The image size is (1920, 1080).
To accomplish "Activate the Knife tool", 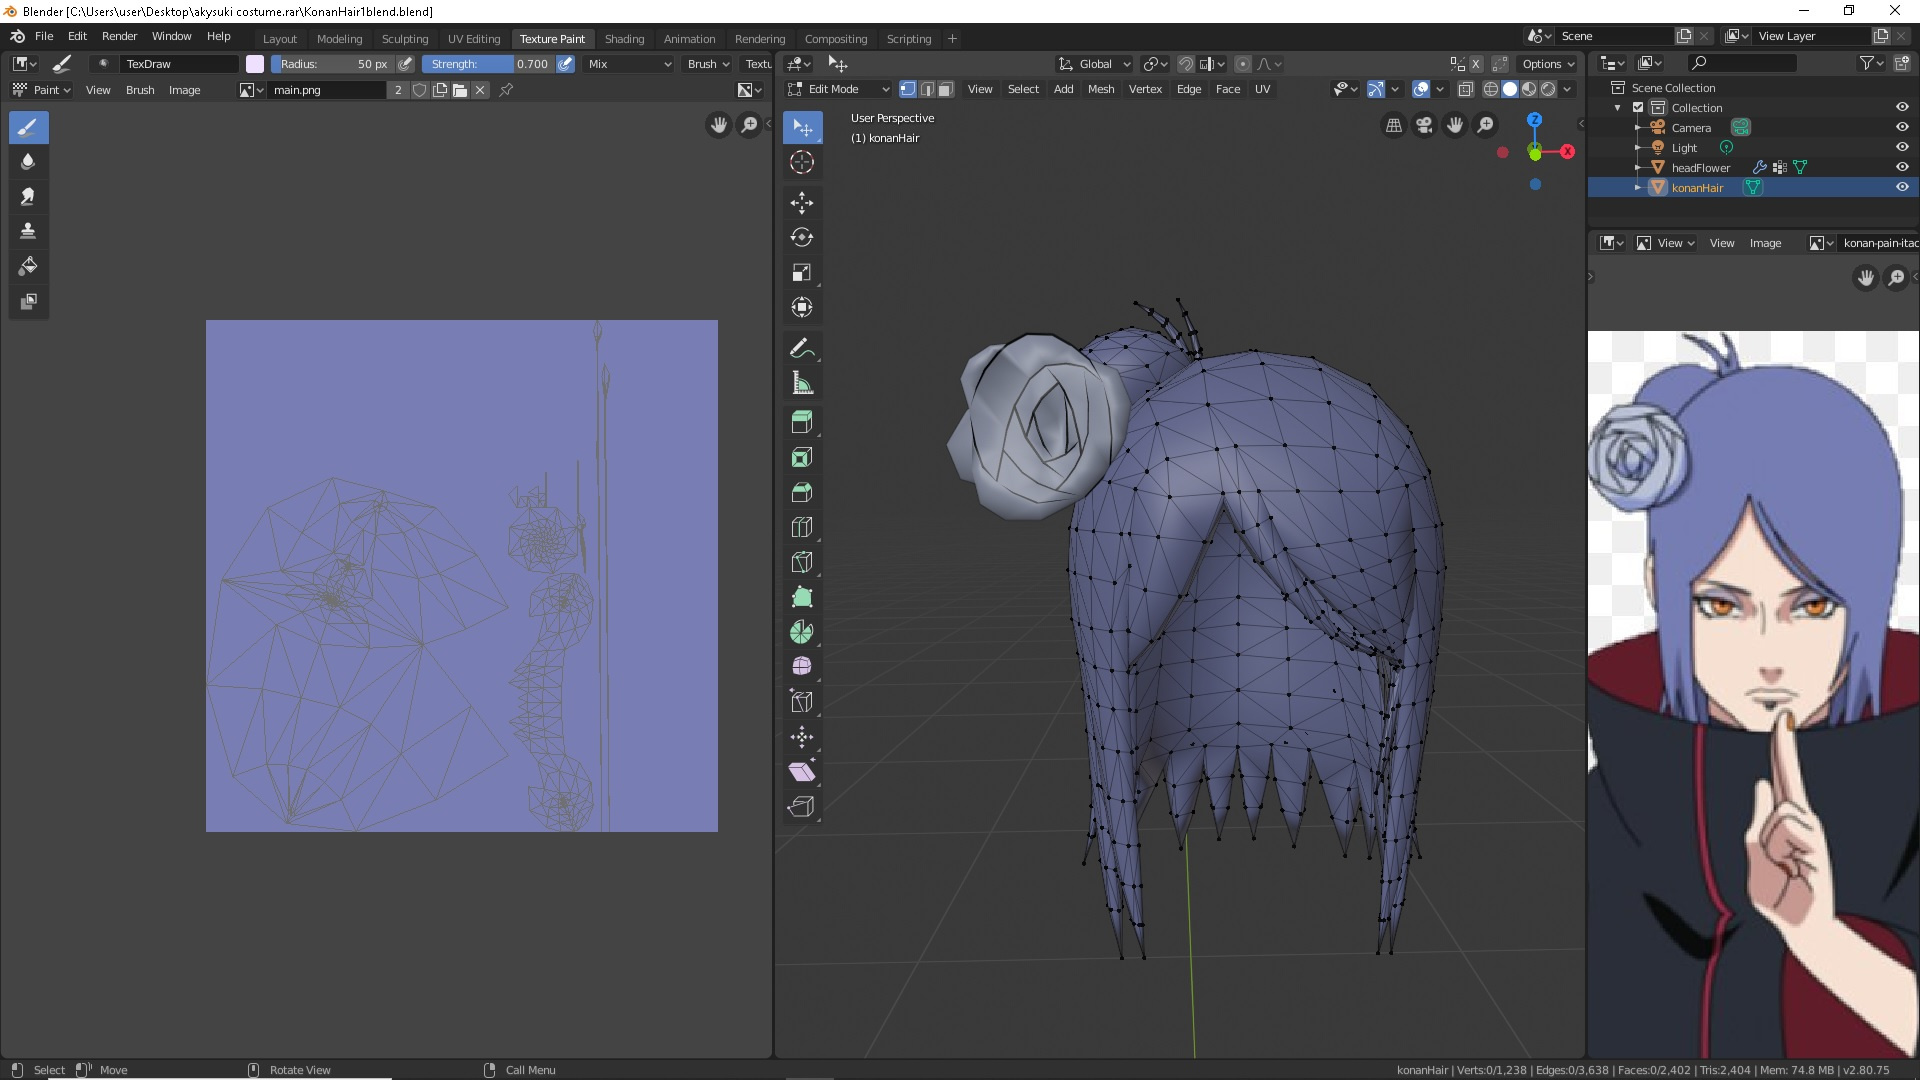I will pos(802,563).
